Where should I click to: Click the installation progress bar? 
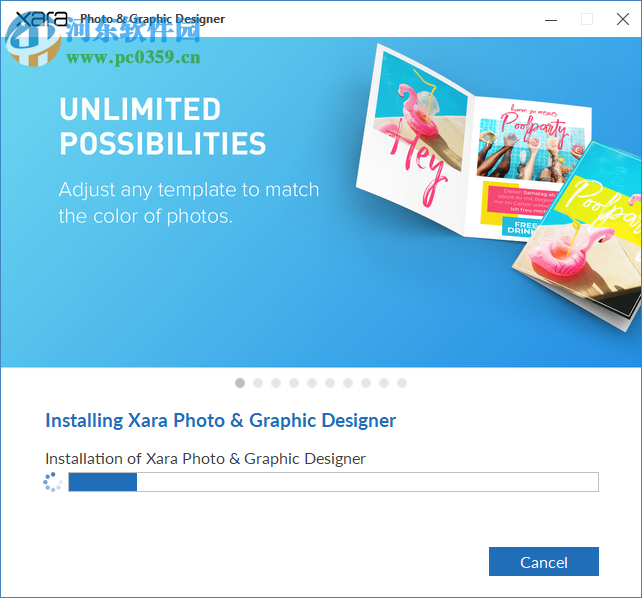pyautogui.click(x=333, y=482)
